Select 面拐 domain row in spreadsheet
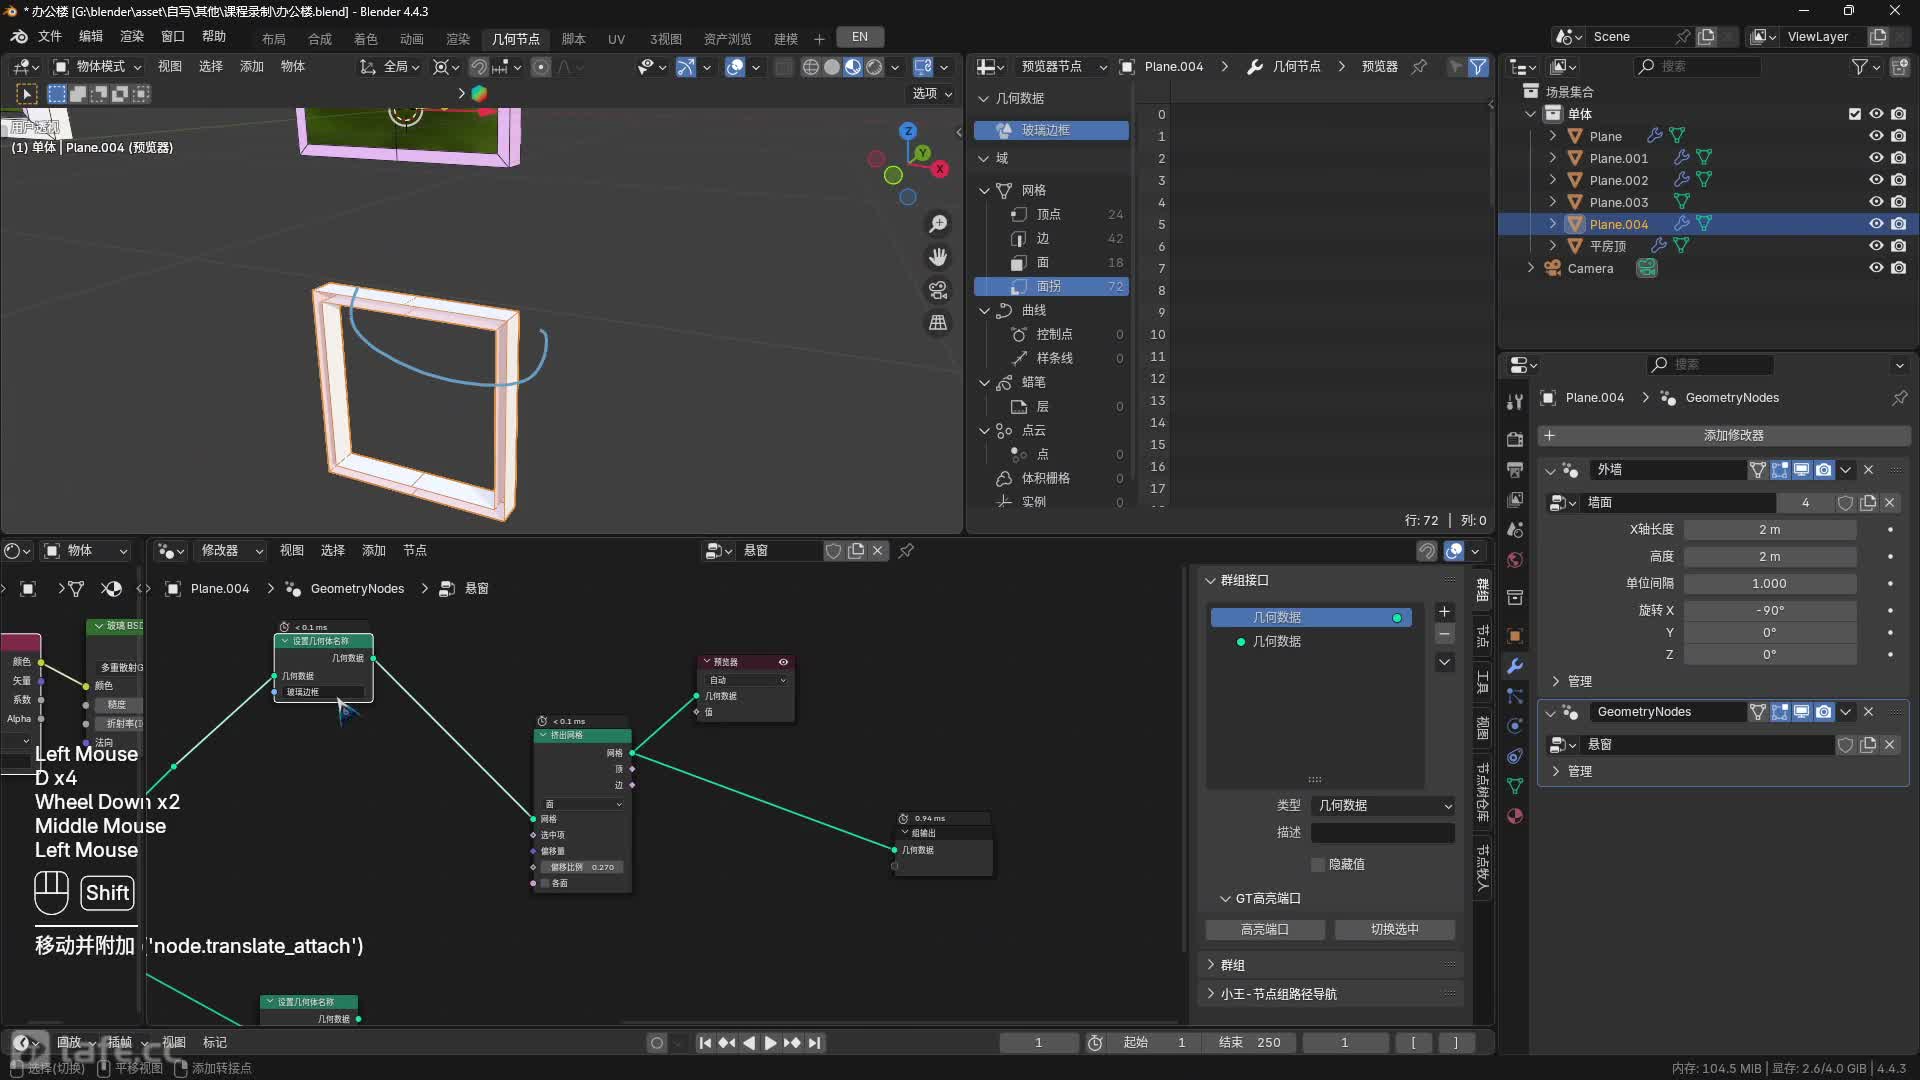The image size is (1920, 1080). pos(1051,287)
